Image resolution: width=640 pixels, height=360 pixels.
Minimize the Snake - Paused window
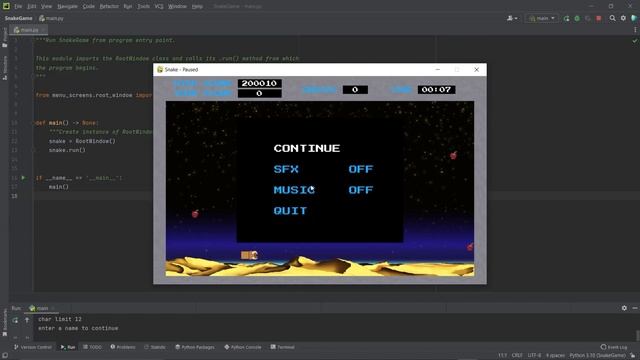coord(438,69)
